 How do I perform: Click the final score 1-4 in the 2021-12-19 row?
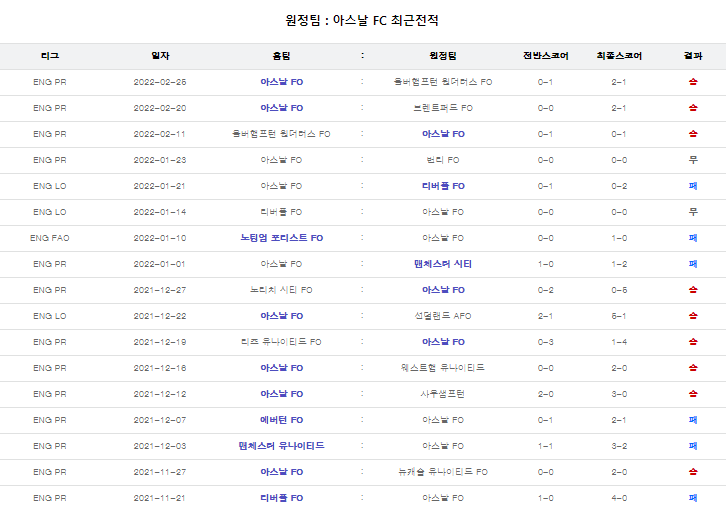[619, 342]
